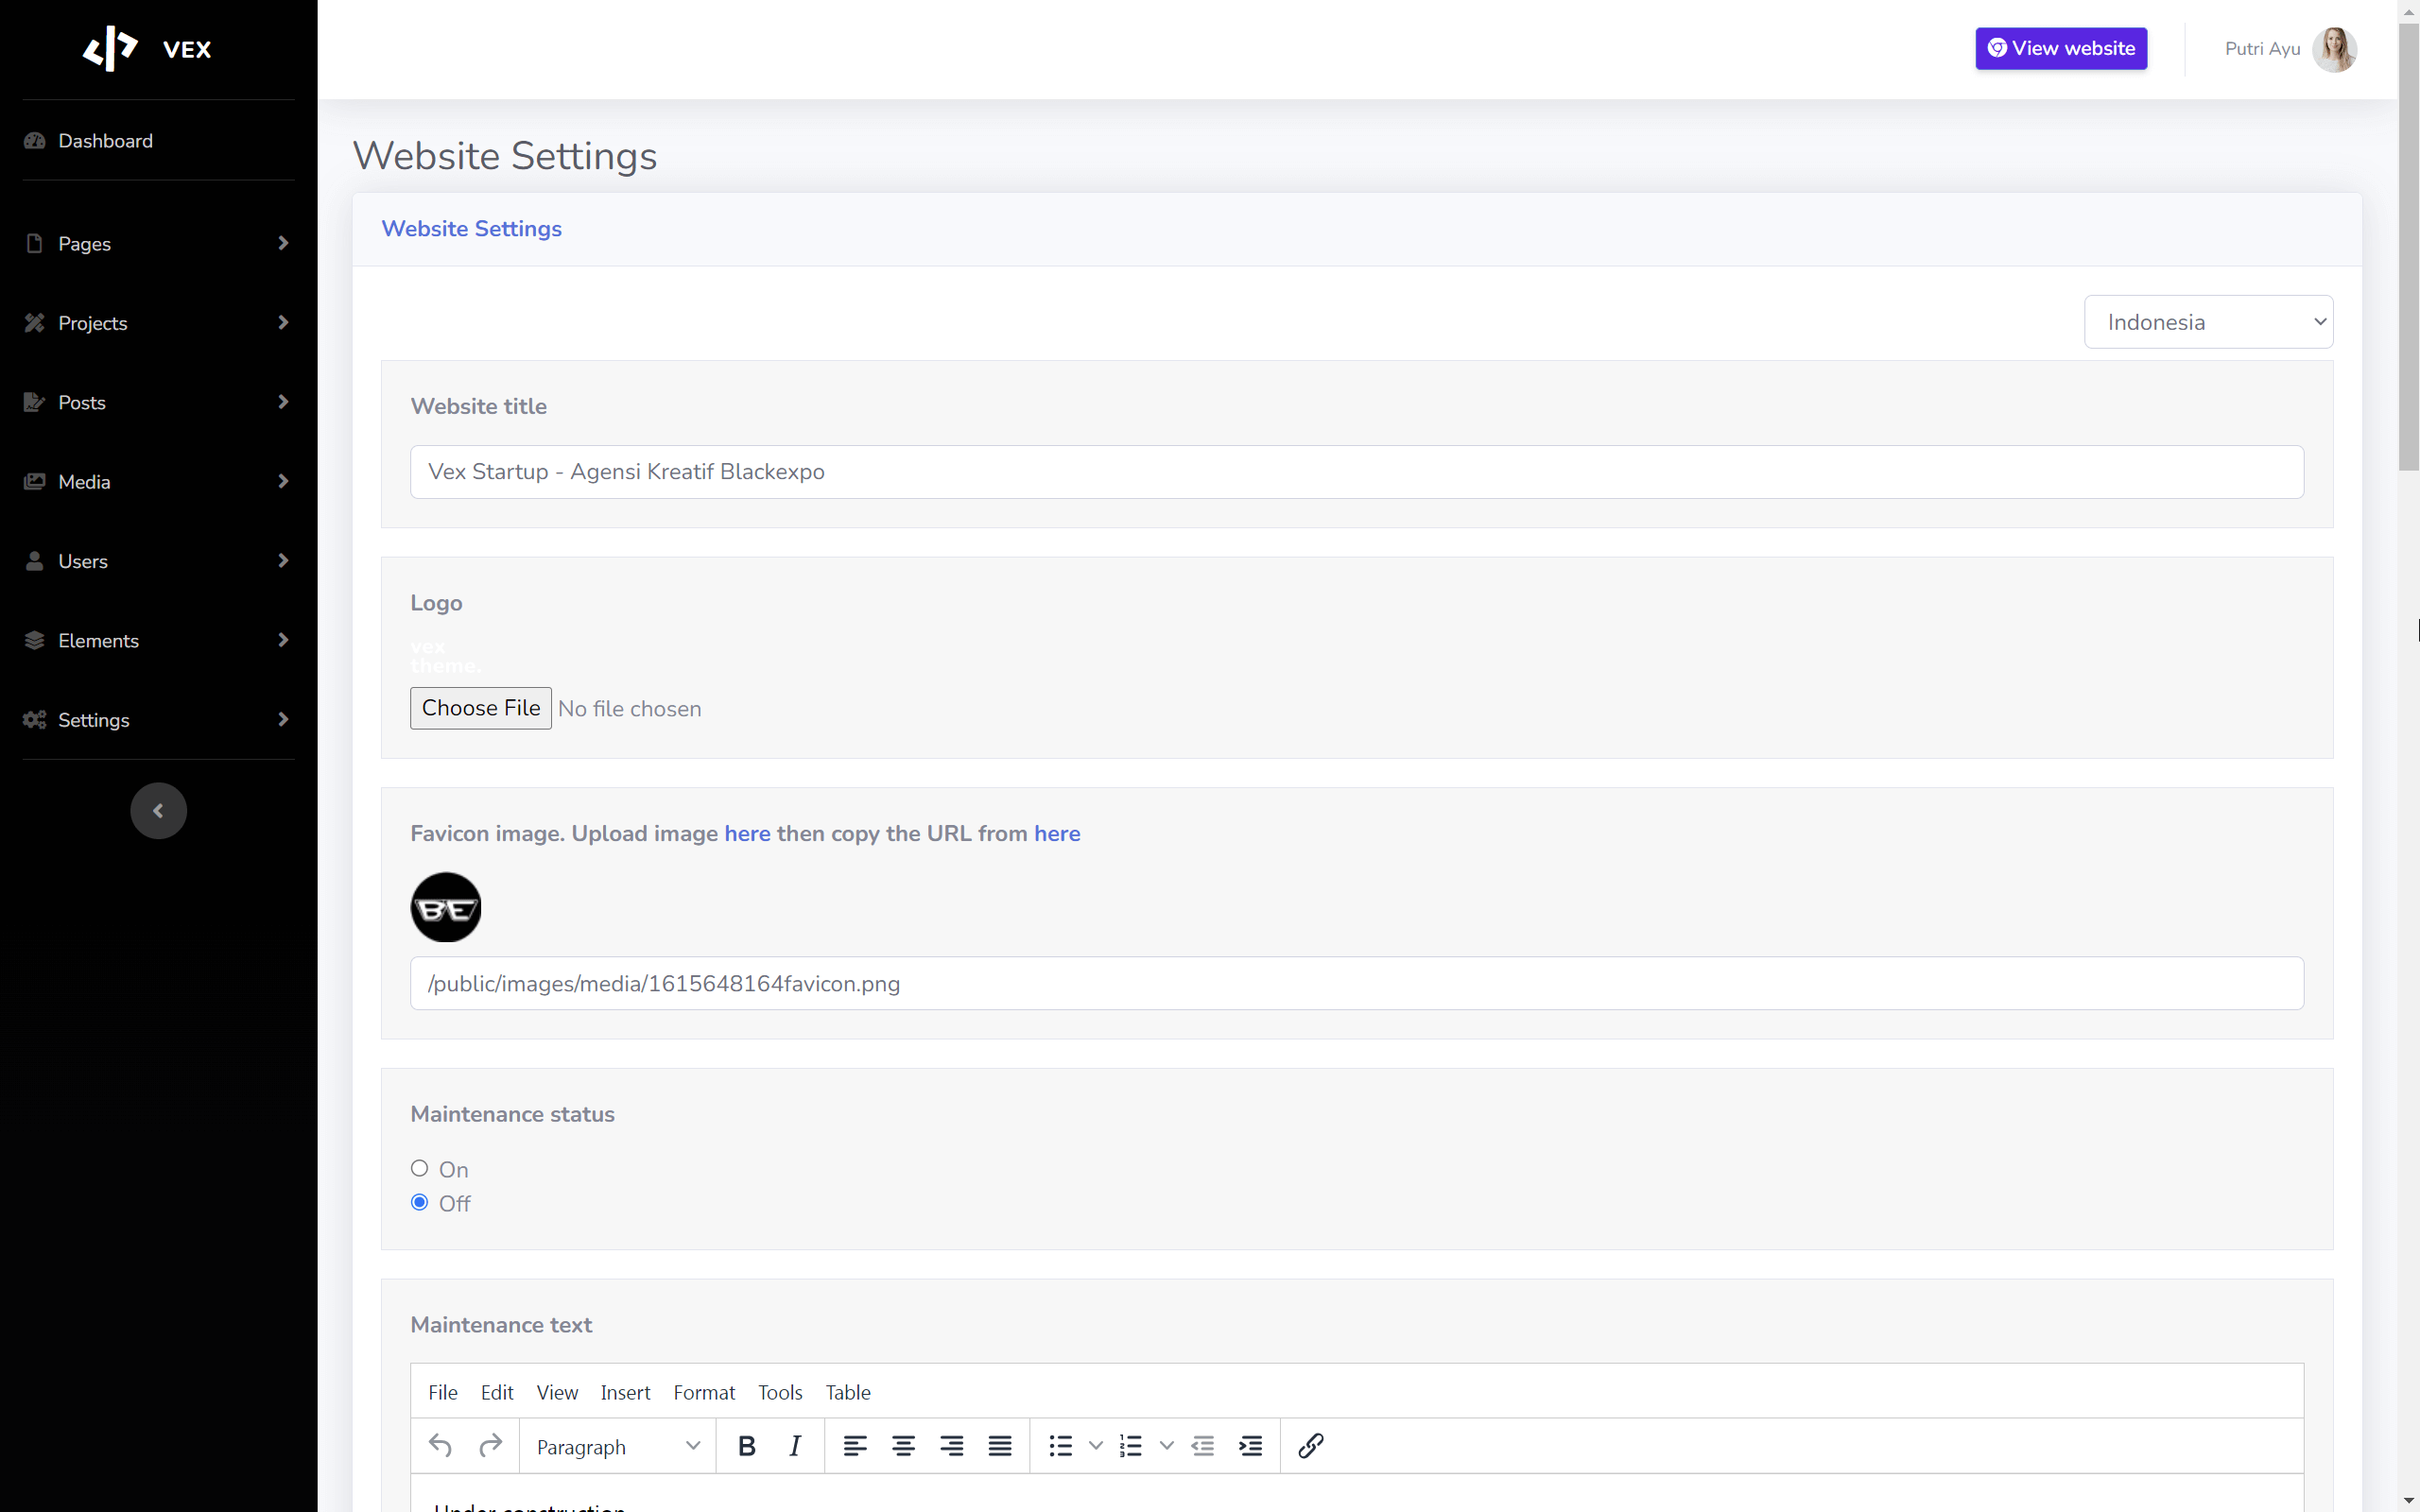
Task: Toggle a bulleted list in the editor
Action: [1059, 1445]
